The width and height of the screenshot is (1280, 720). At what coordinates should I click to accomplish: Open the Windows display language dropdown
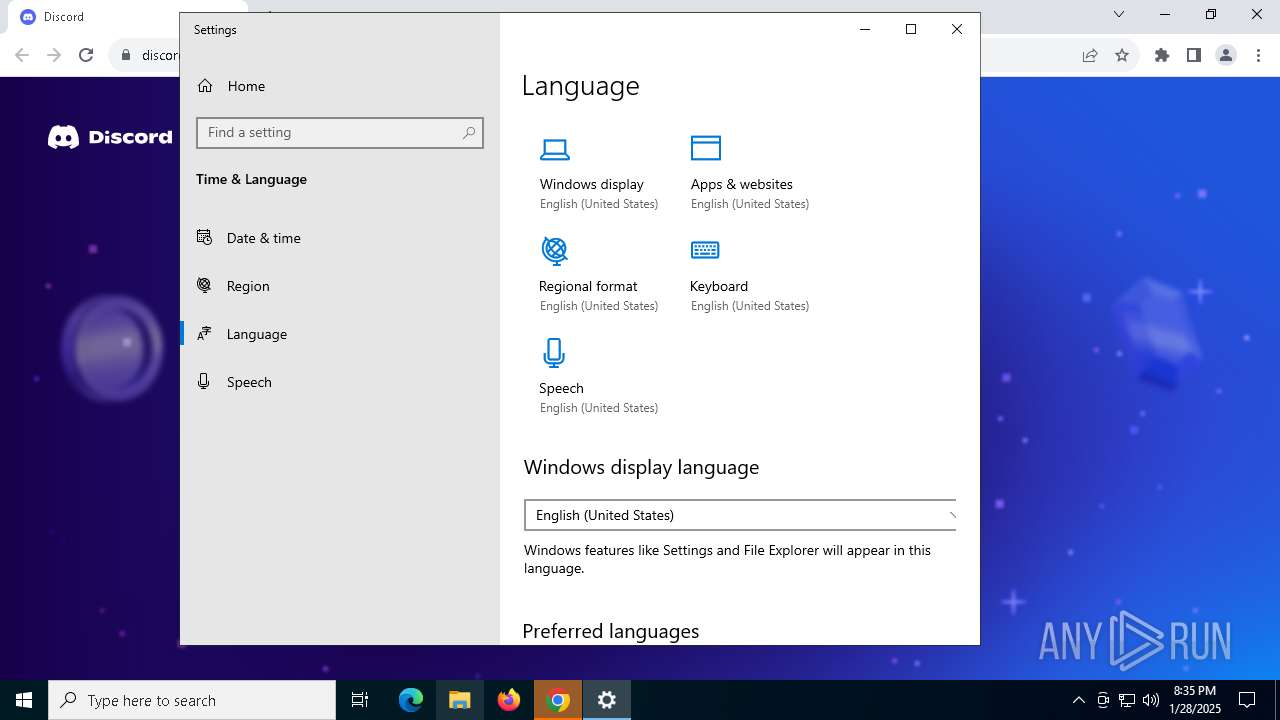click(x=740, y=515)
